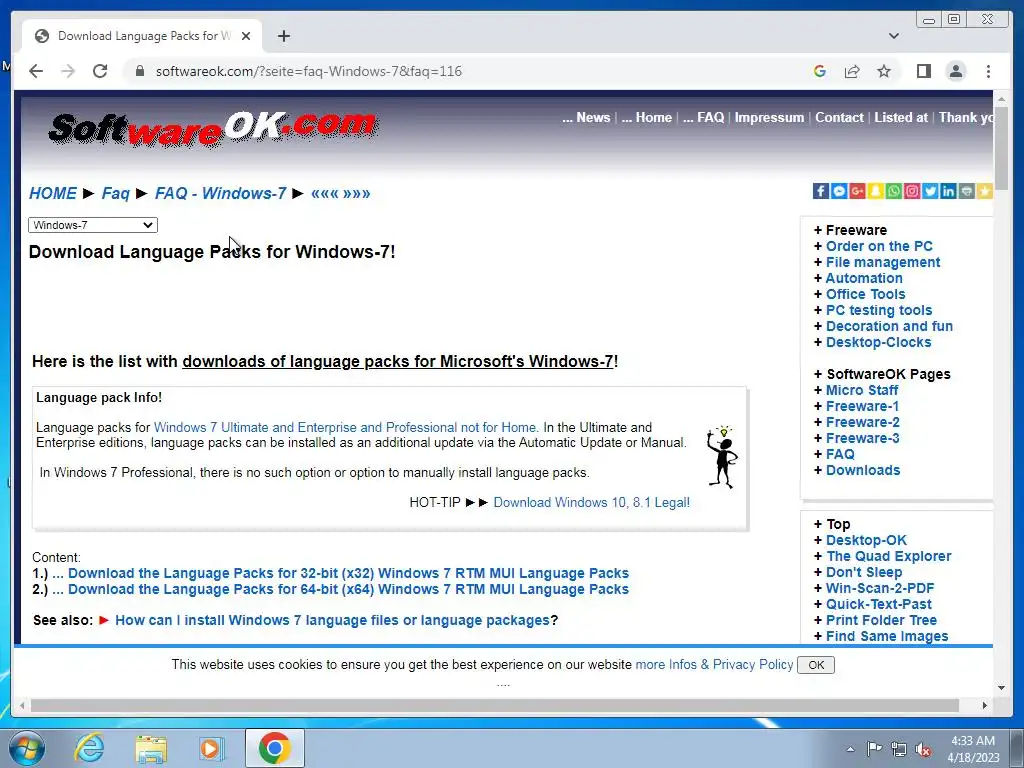Click the horizontal scrollbar right arrow
The image size is (1024, 768).
pos(985,706)
